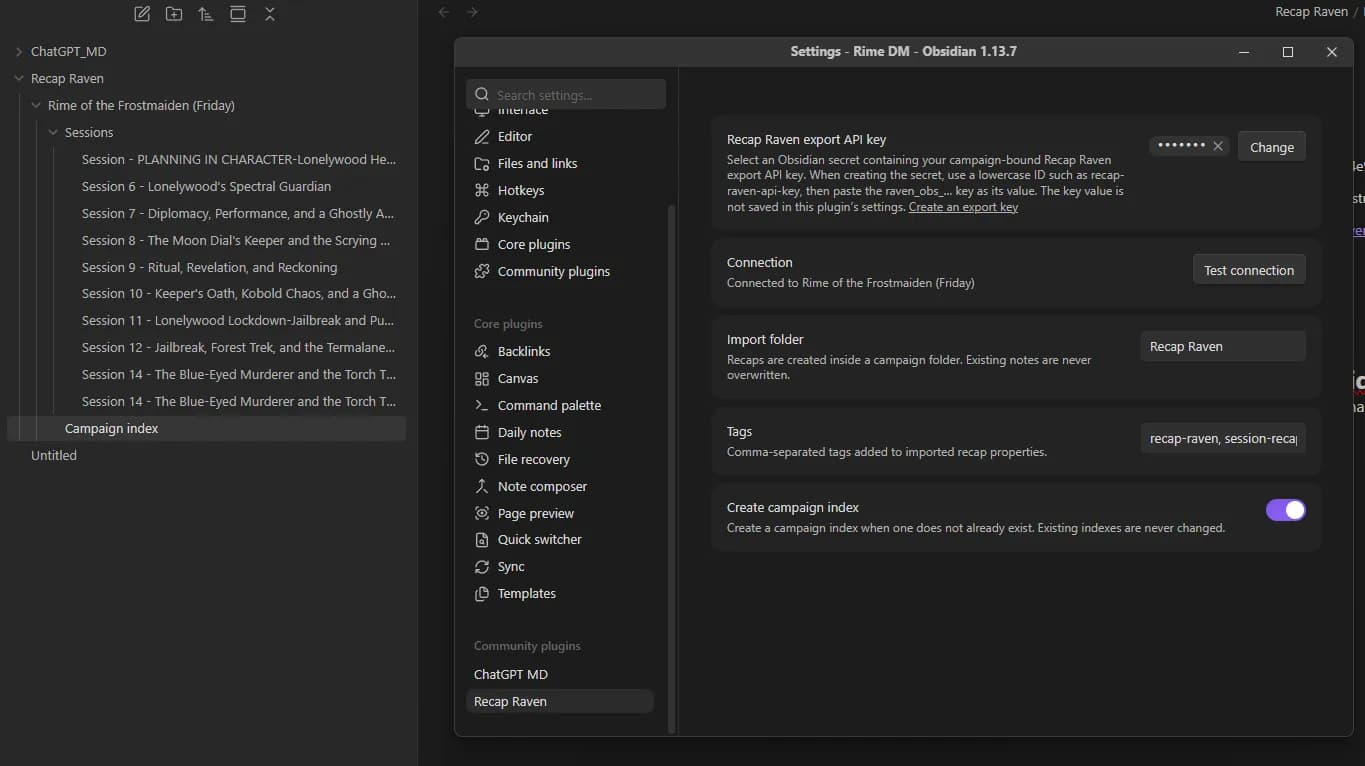Click the new folder icon
1365x766 pixels.
click(x=174, y=14)
